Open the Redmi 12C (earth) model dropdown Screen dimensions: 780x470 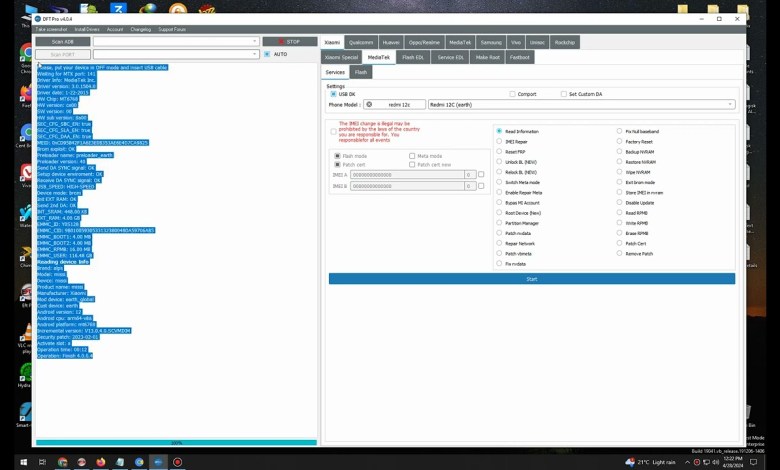tap(581, 104)
